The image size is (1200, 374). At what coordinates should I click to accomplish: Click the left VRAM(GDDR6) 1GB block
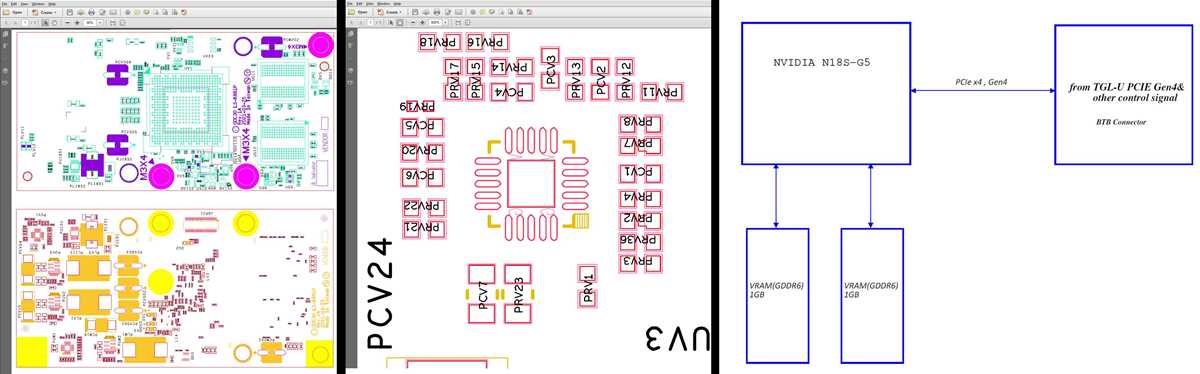tap(778, 295)
